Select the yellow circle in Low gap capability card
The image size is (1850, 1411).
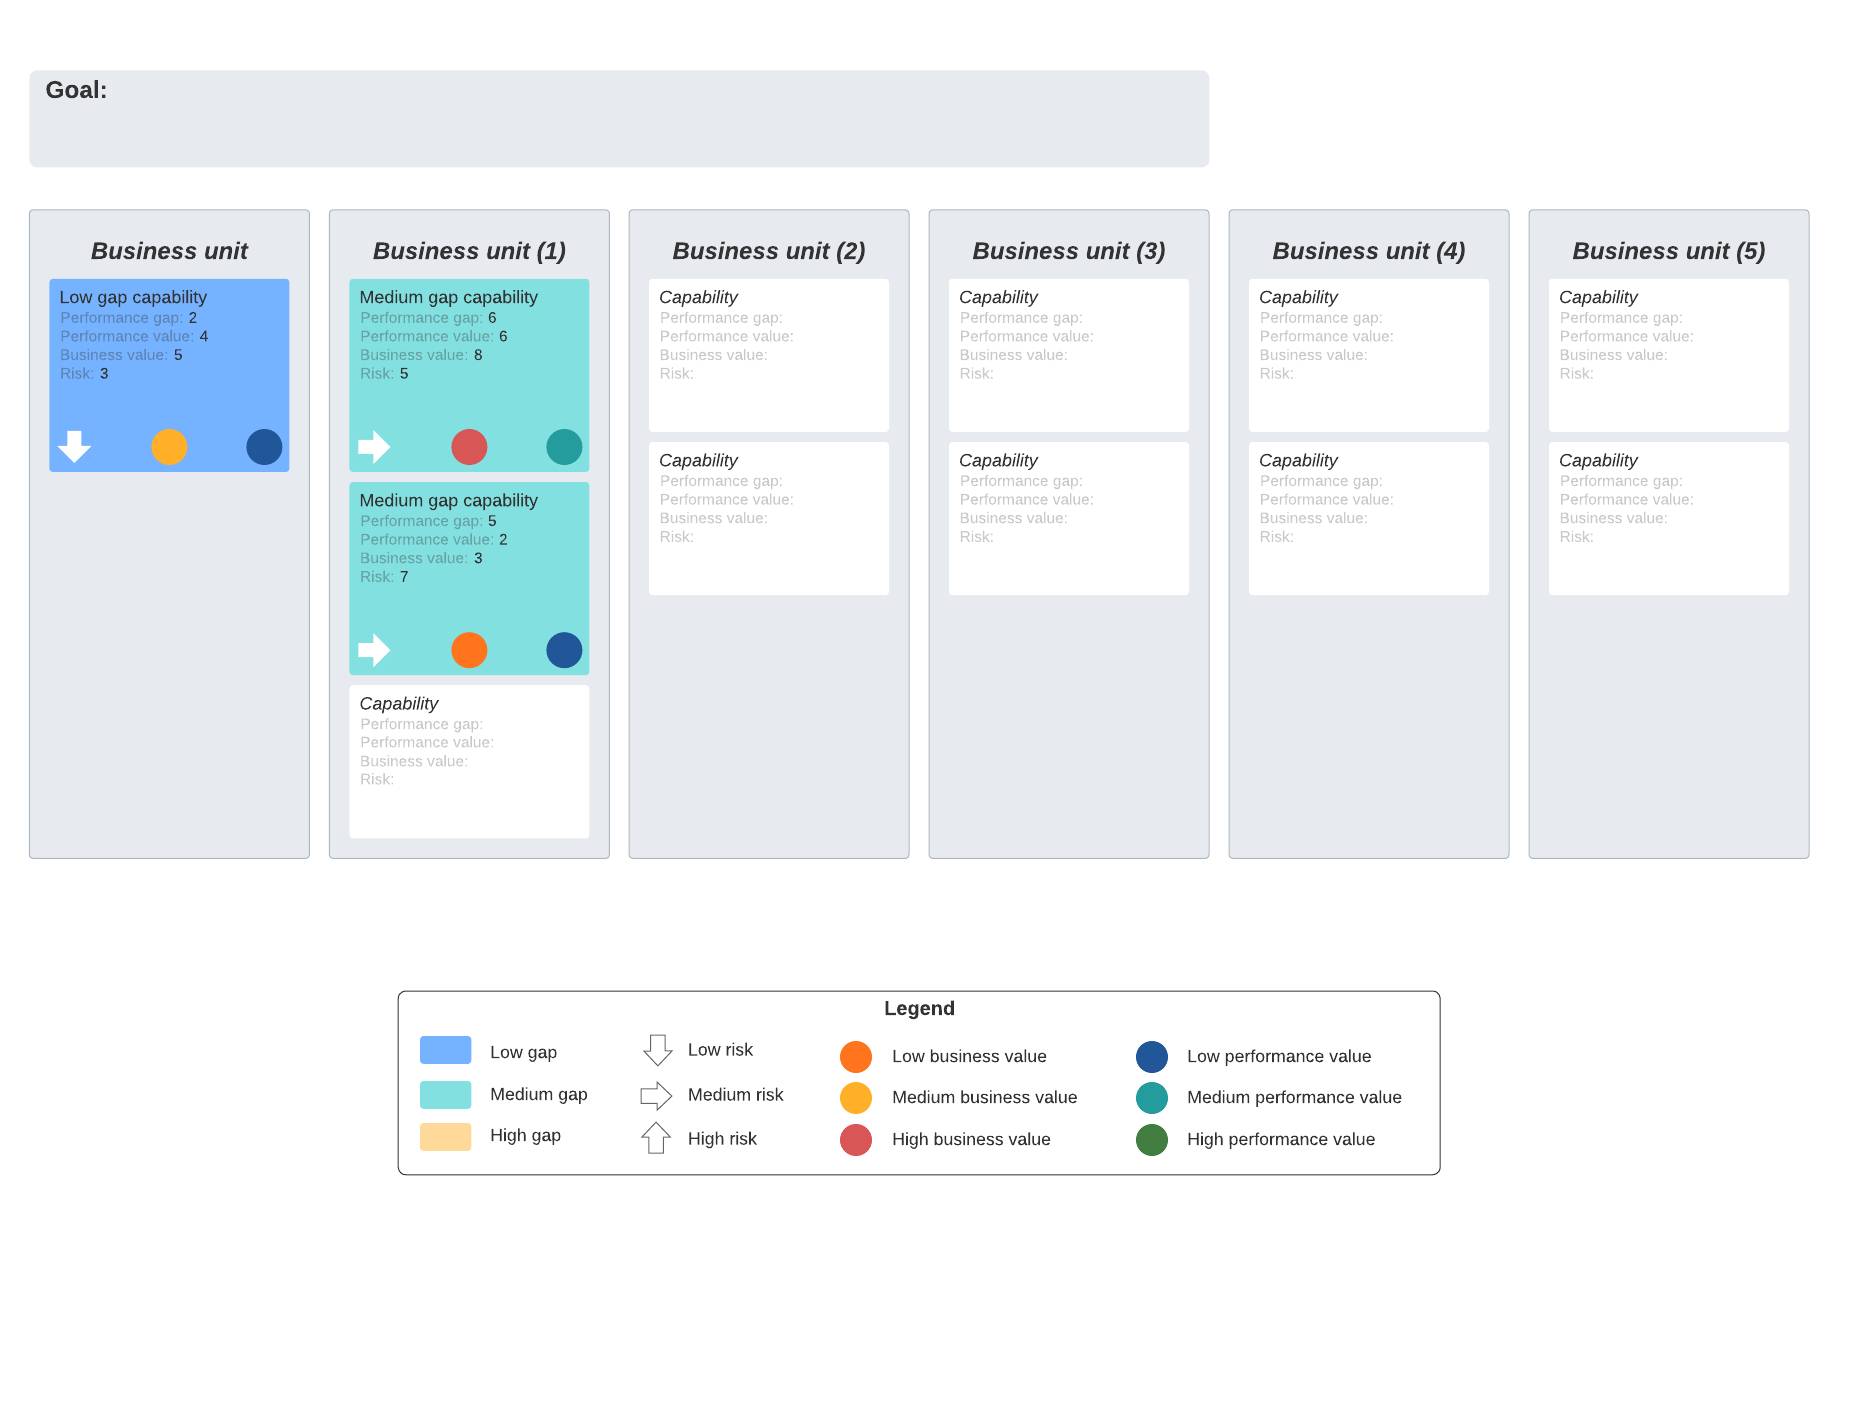169,447
